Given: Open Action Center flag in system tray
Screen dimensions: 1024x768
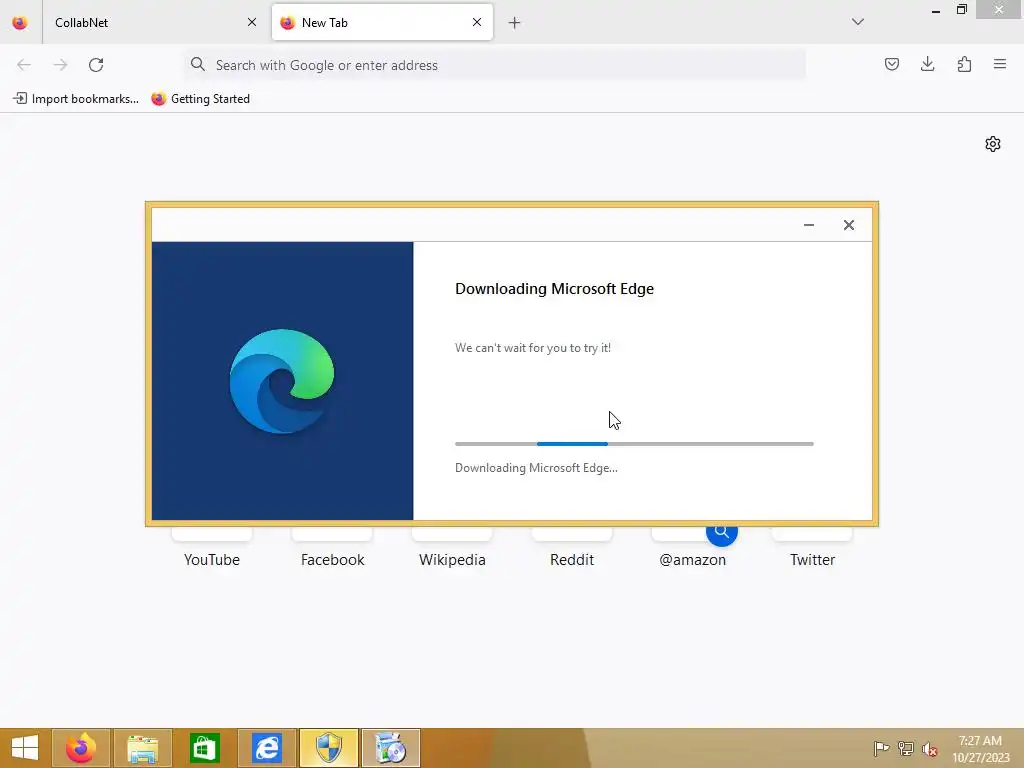Looking at the screenshot, I should [881, 749].
